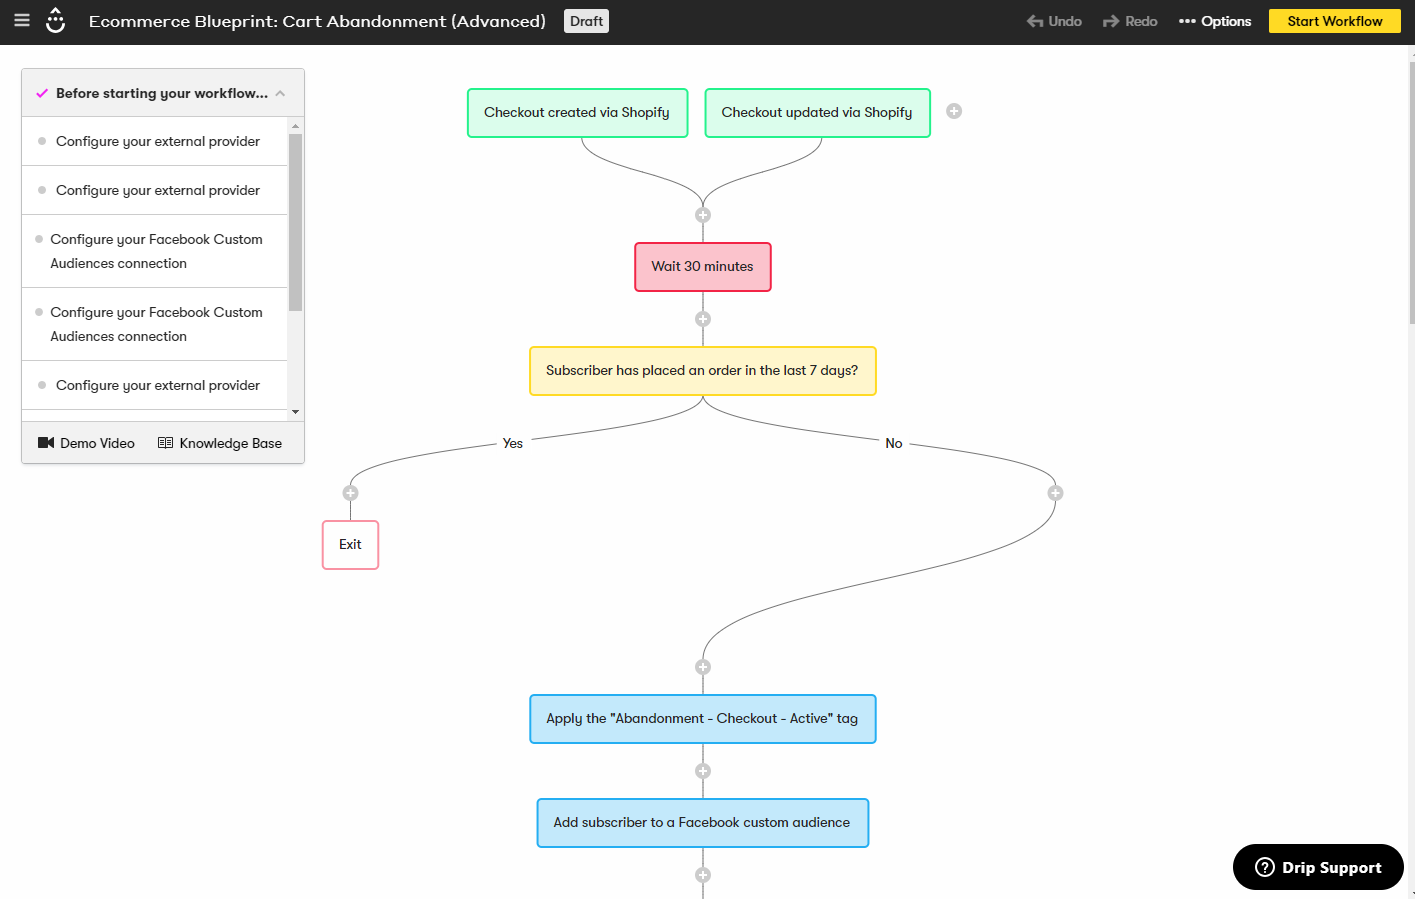The width and height of the screenshot is (1415, 899).
Task: Open the Drip Support chat
Action: (1318, 867)
